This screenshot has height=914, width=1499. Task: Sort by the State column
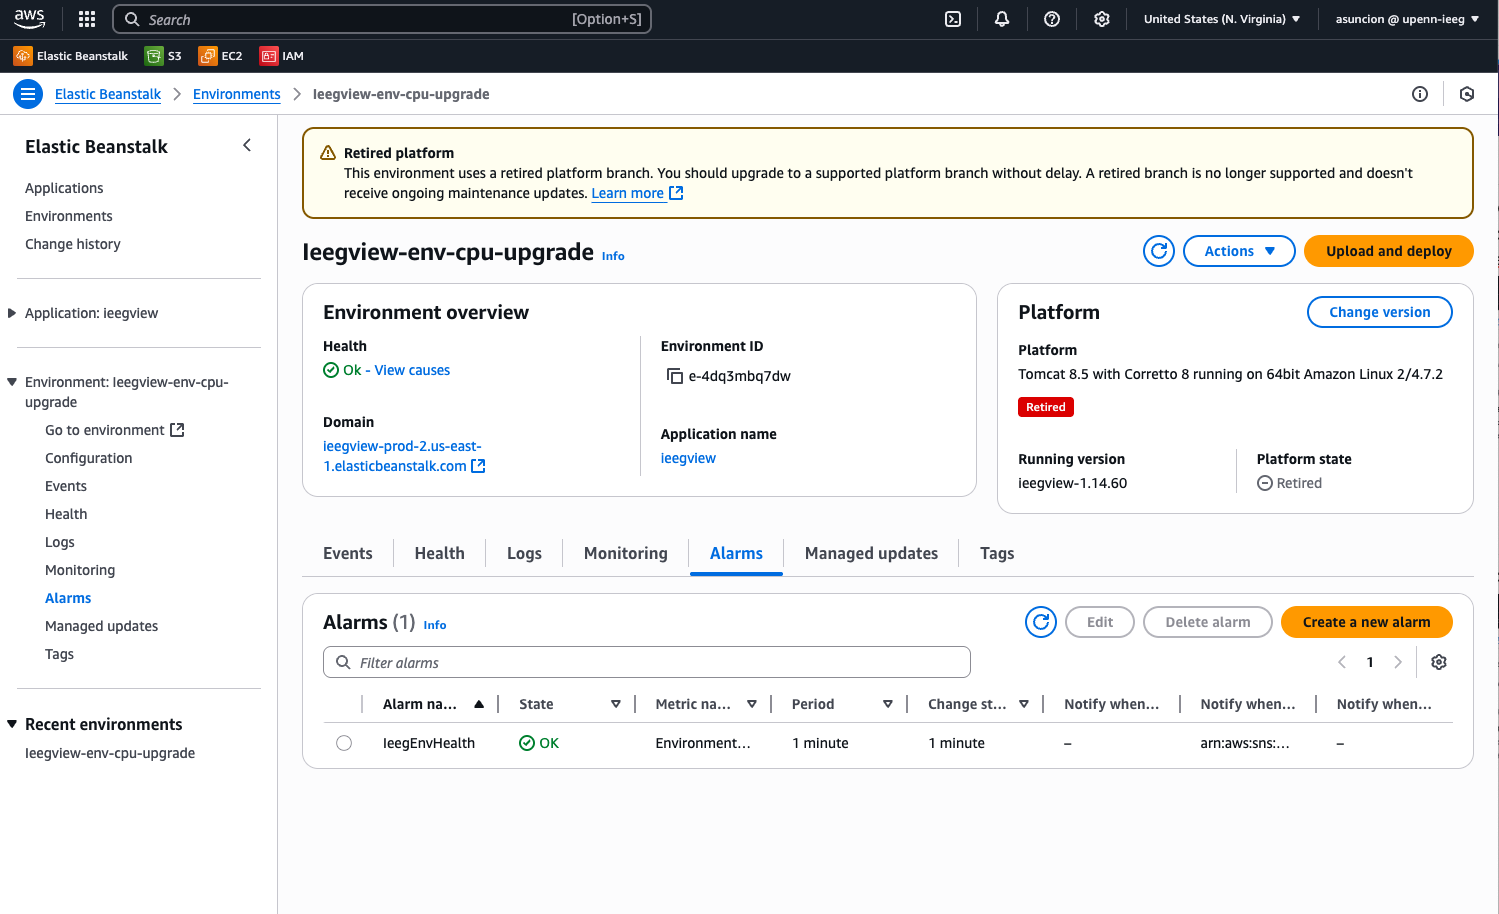click(x=615, y=704)
